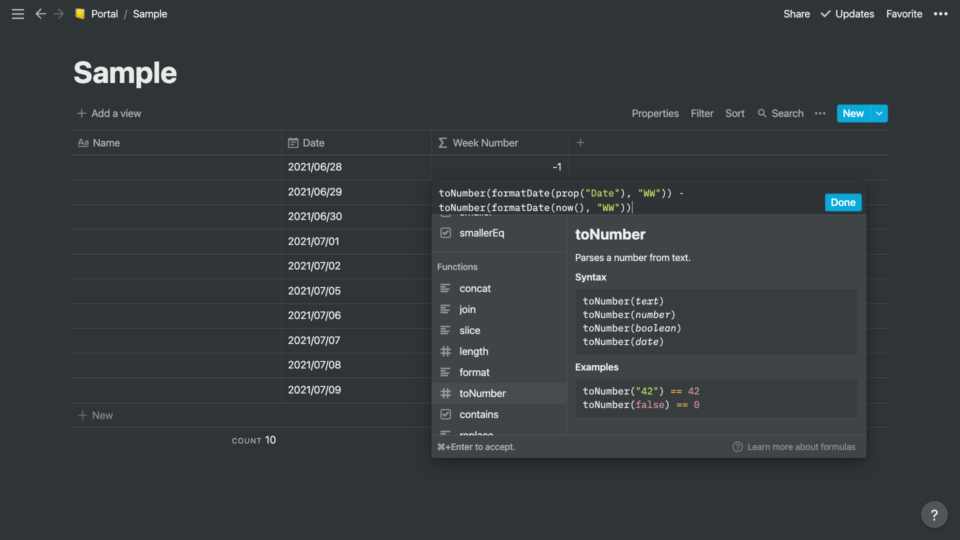This screenshot has height=540, width=960.
Task: Click the Search magnifier icon
Action: (762, 113)
